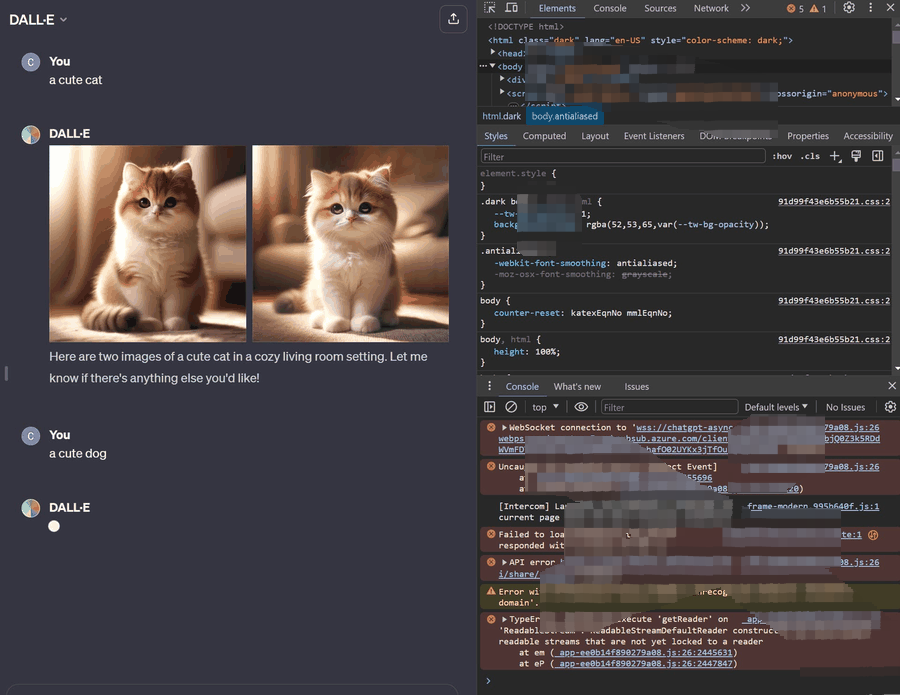Select the body.antialiased breadcrumb
The width and height of the screenshot is (900, 695).
(564, 116)
